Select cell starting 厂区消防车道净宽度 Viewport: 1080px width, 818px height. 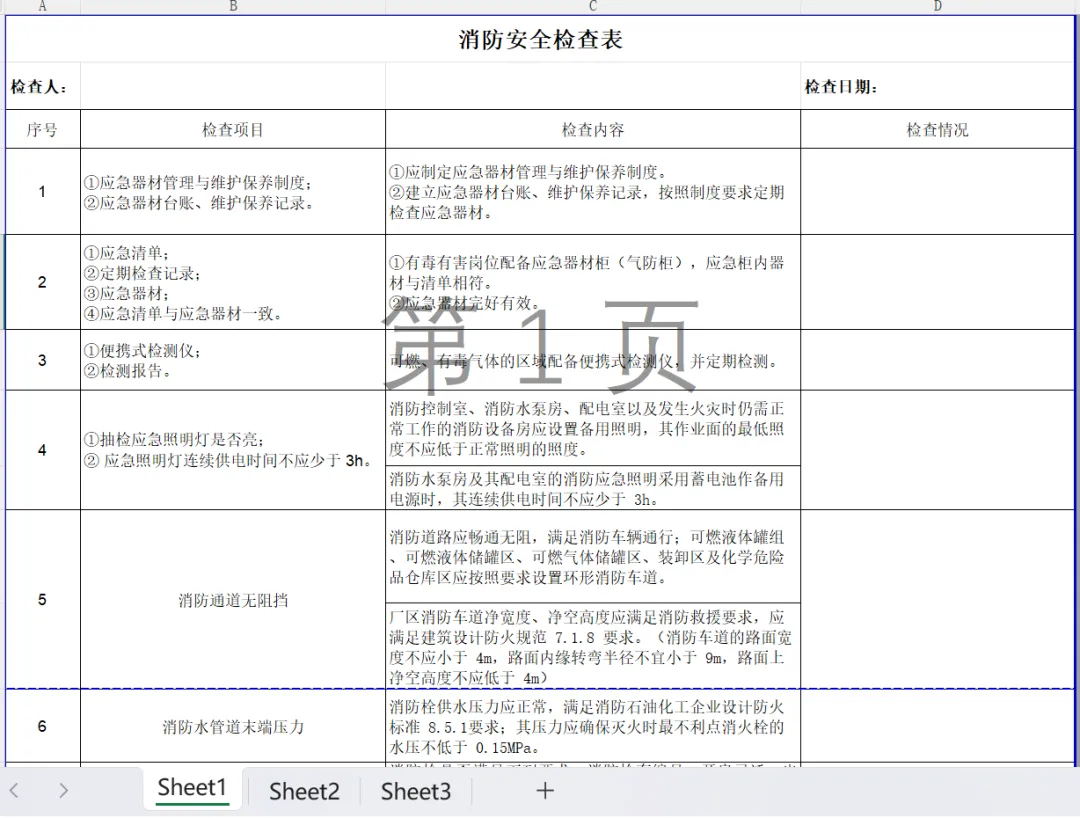click(x=593, y=646)
